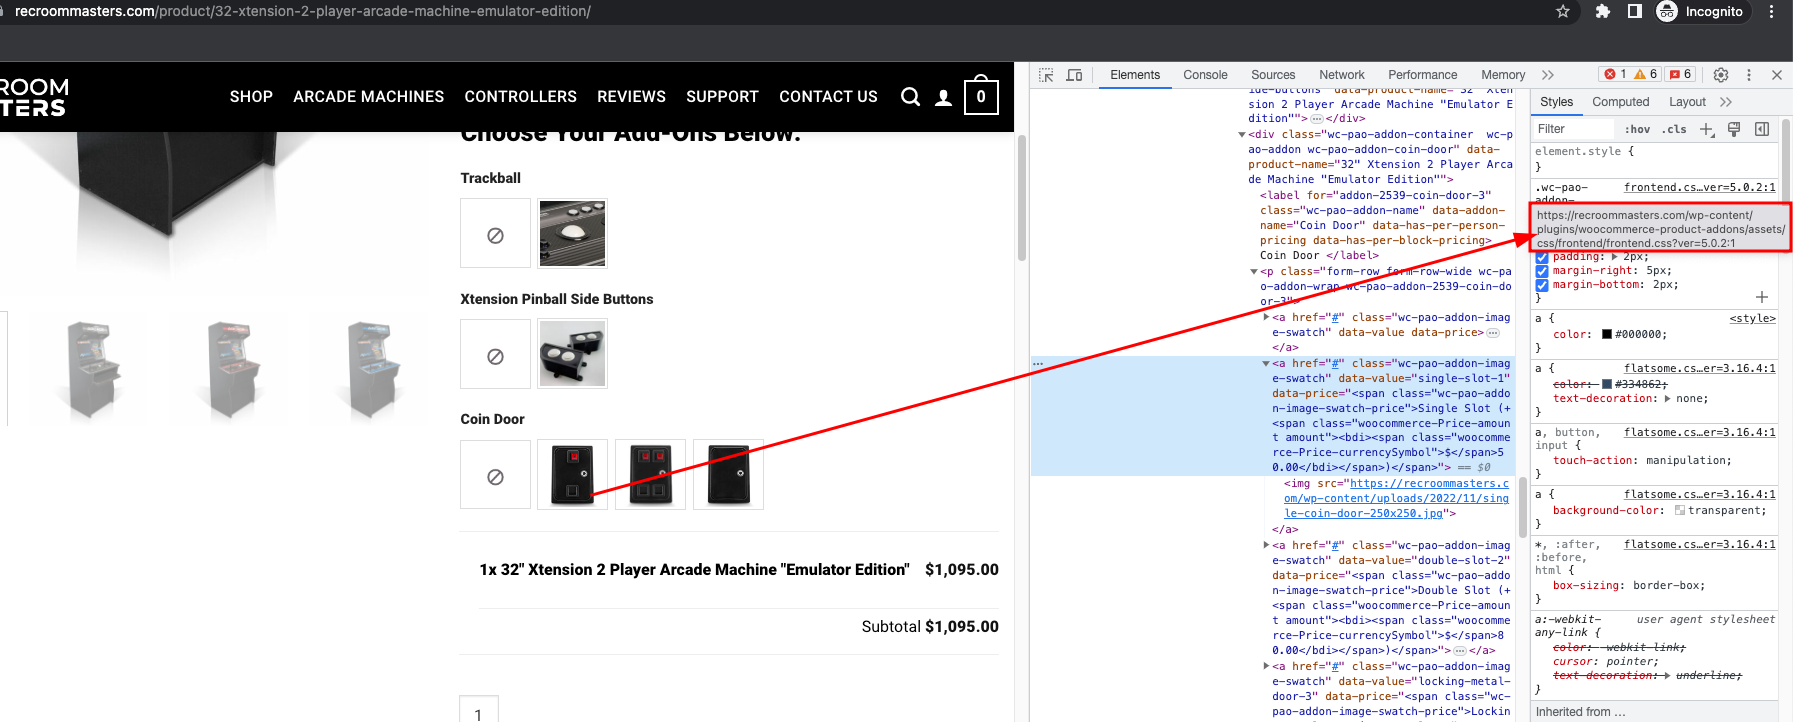Select the no-Coin Door option swatch
Viewport: 1793px width, 722px height.
point(495,475)
